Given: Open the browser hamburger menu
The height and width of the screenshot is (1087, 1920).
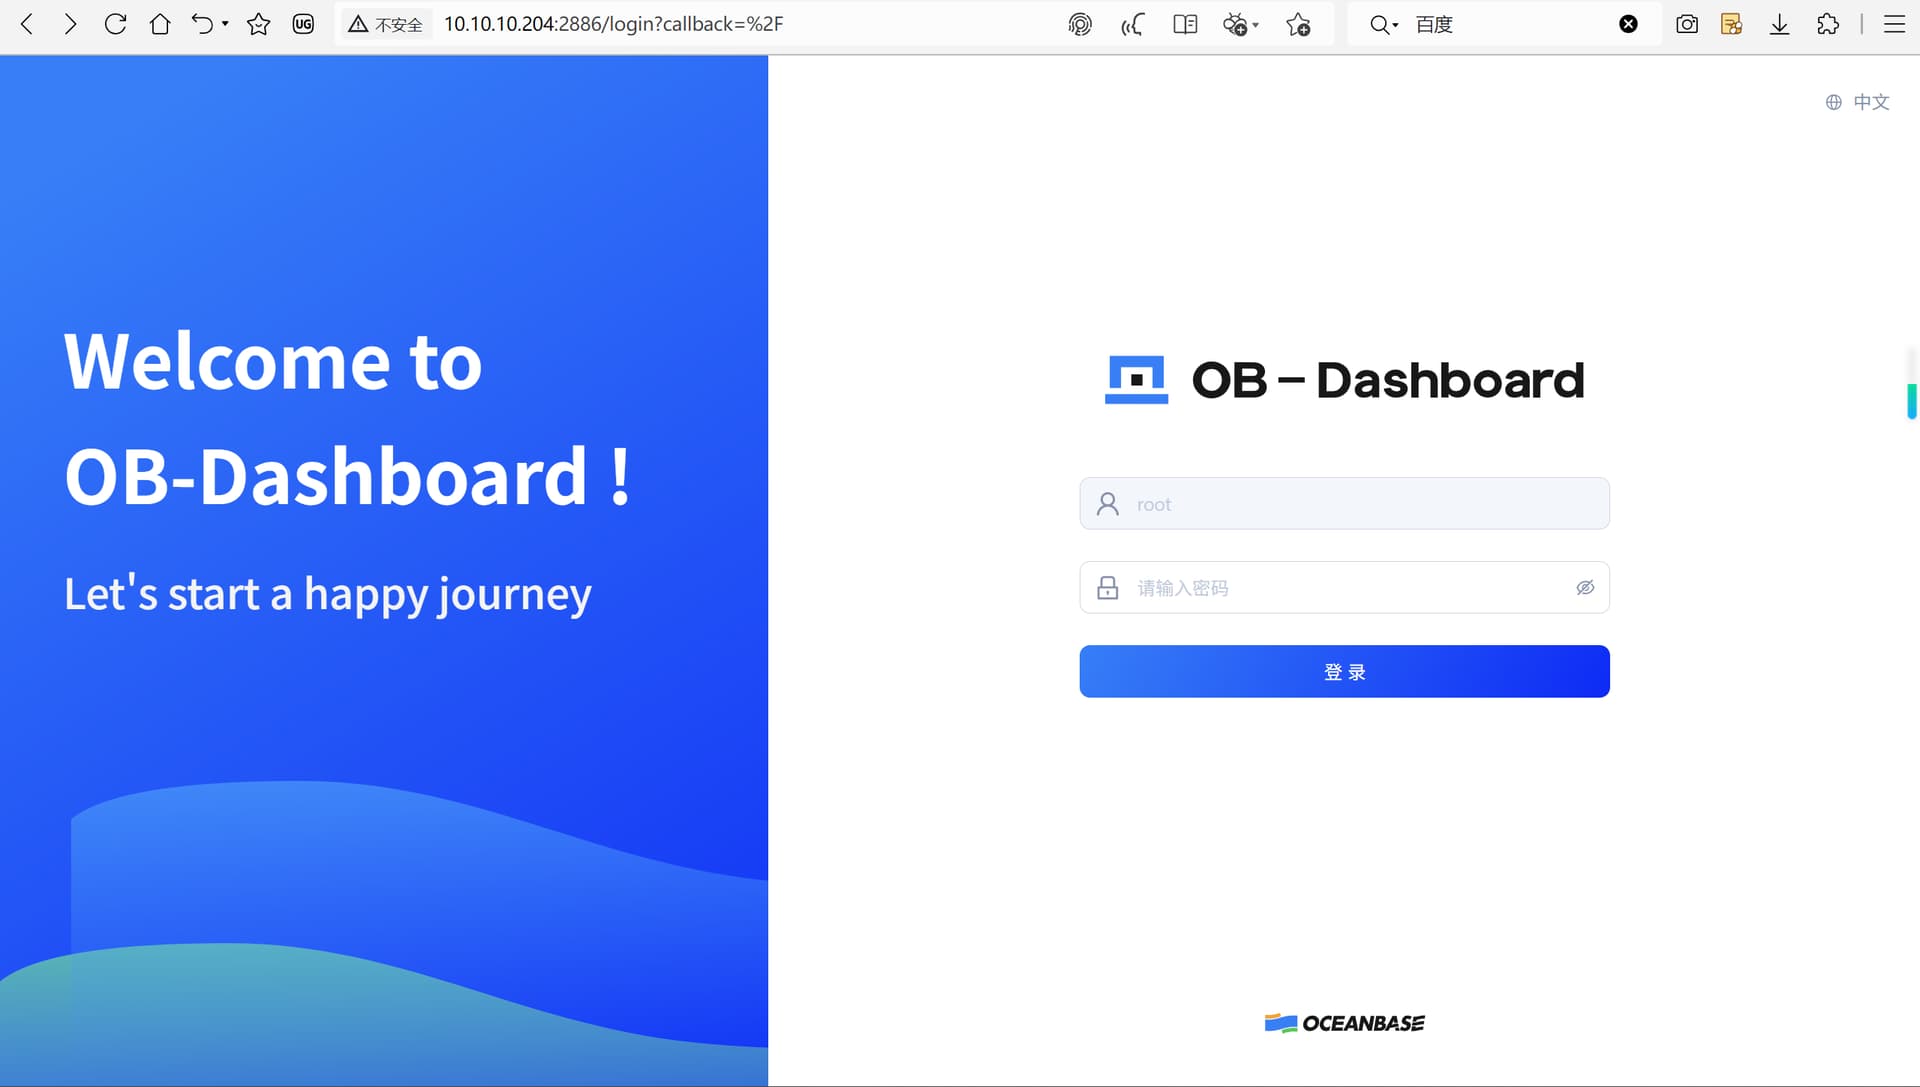Looking at the screenshot, I should (x=1894, y=24).
